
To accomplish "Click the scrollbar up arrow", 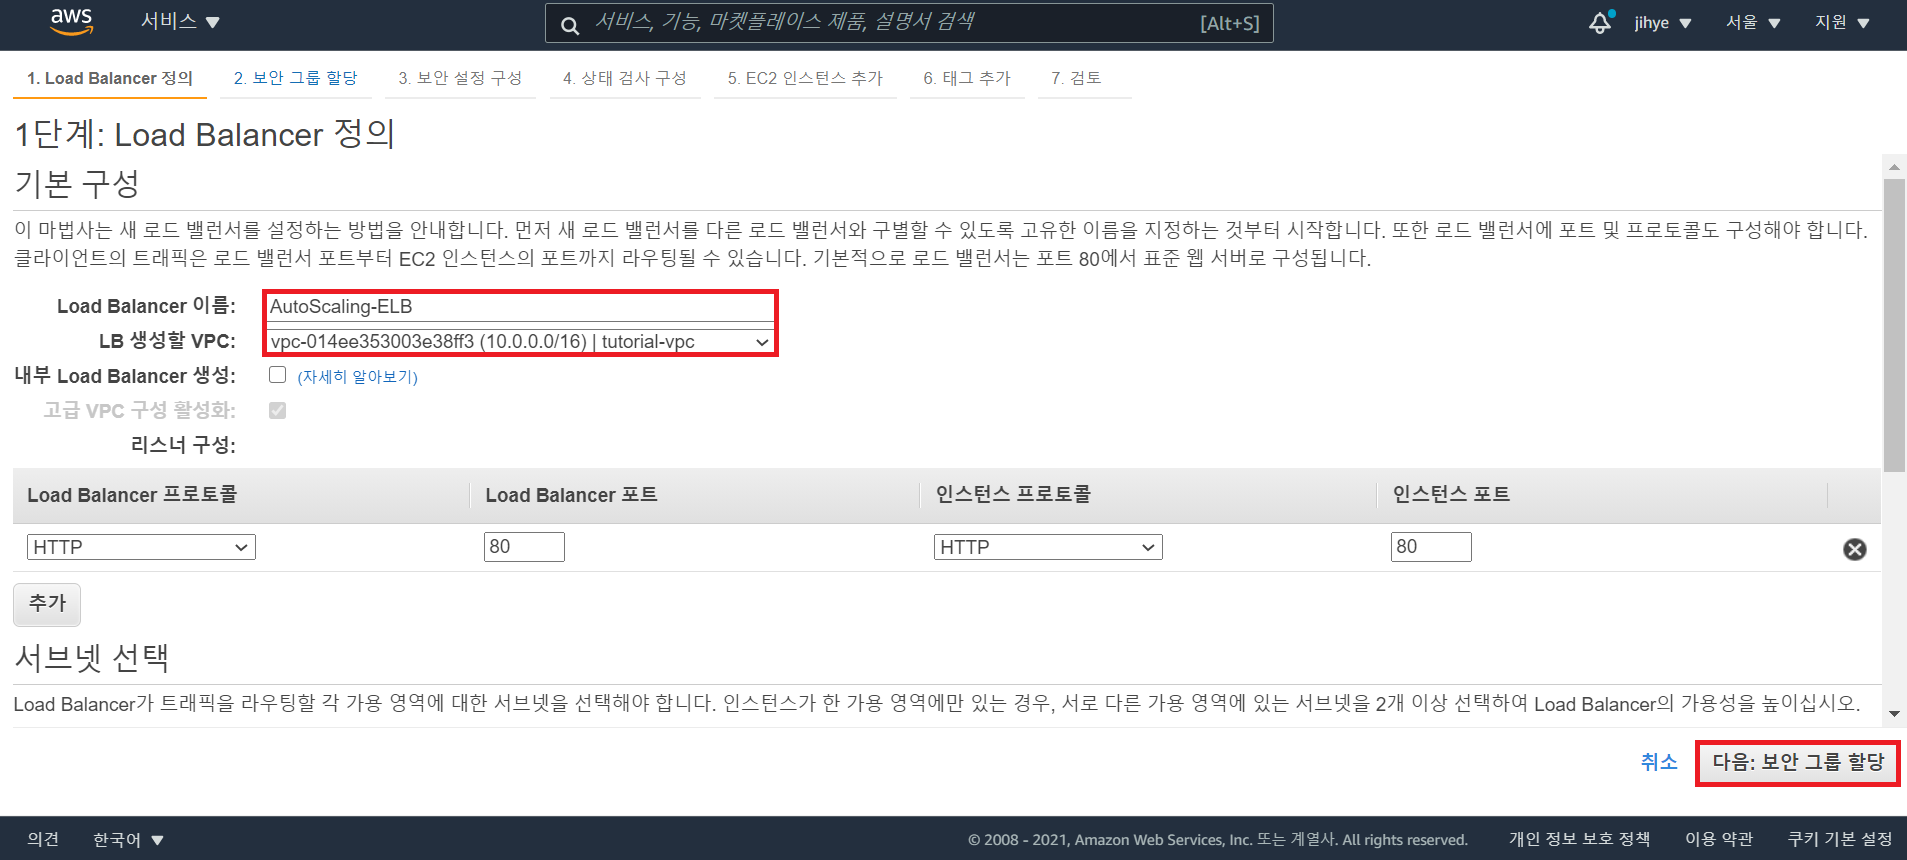I will coord(1894,166).
